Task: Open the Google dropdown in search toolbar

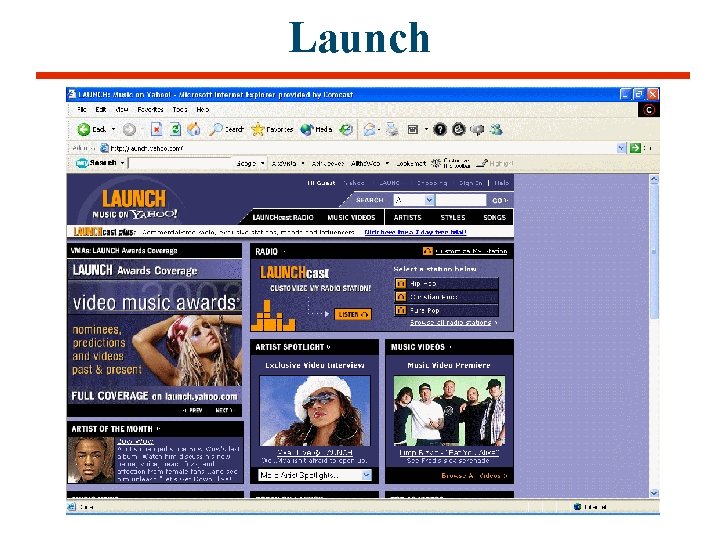Action: pos(263,163)
